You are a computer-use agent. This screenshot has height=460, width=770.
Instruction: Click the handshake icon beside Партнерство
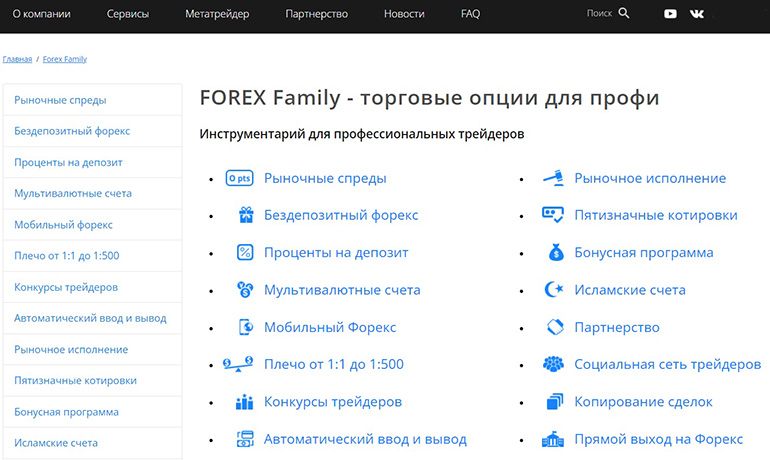555,327
